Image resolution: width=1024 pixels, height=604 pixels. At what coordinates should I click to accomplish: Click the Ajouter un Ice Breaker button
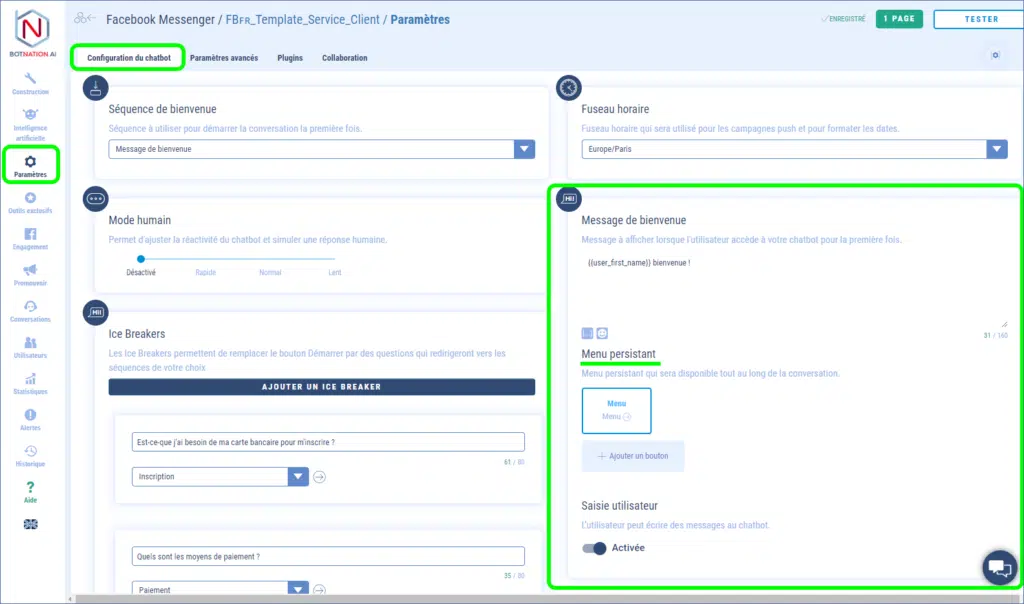coord(321,387)
